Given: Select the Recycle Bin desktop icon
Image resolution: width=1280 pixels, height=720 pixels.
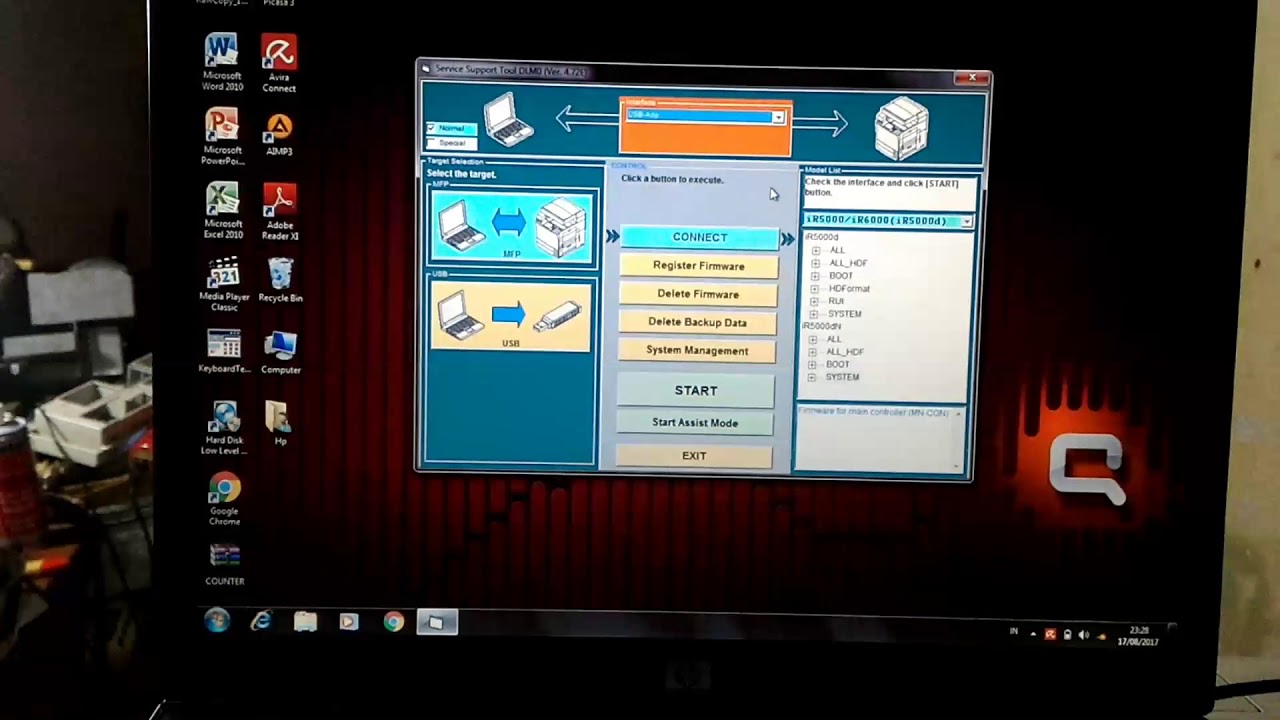Looking at the screenshot, I should click(x=281, y=280).
